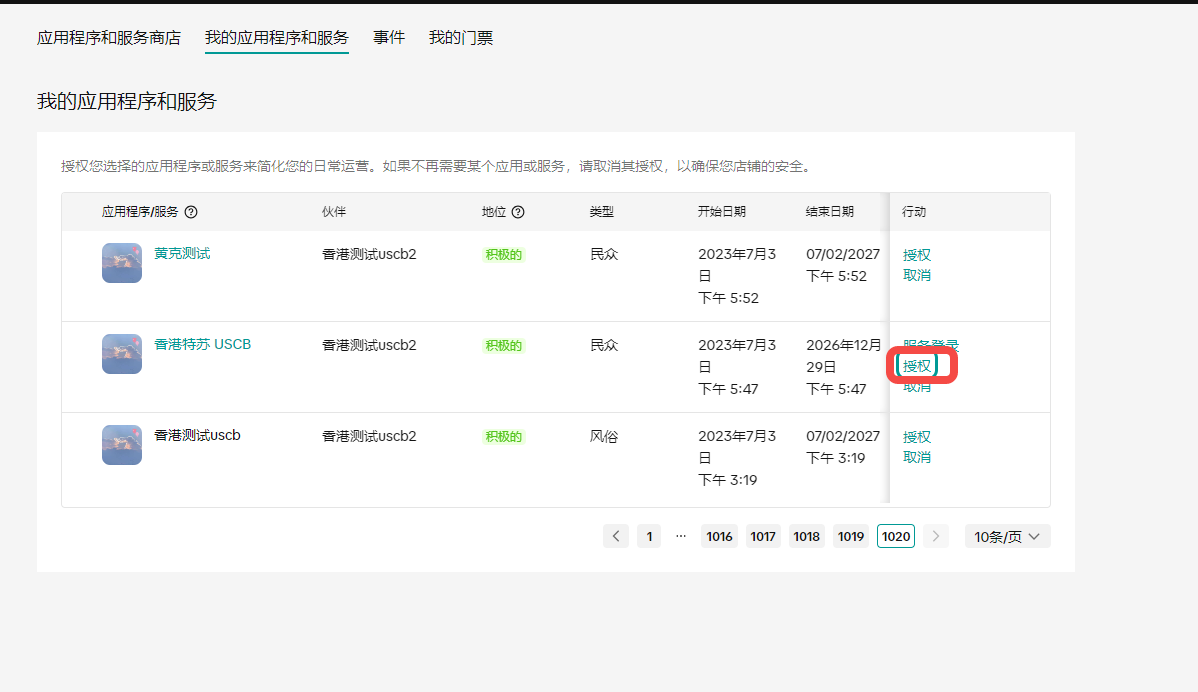Image resolution: width=1198 pixels, height=692 pixels.
Task: Click the 黄克测试 app thumbnail image
Action: click(x=122, y=263)
